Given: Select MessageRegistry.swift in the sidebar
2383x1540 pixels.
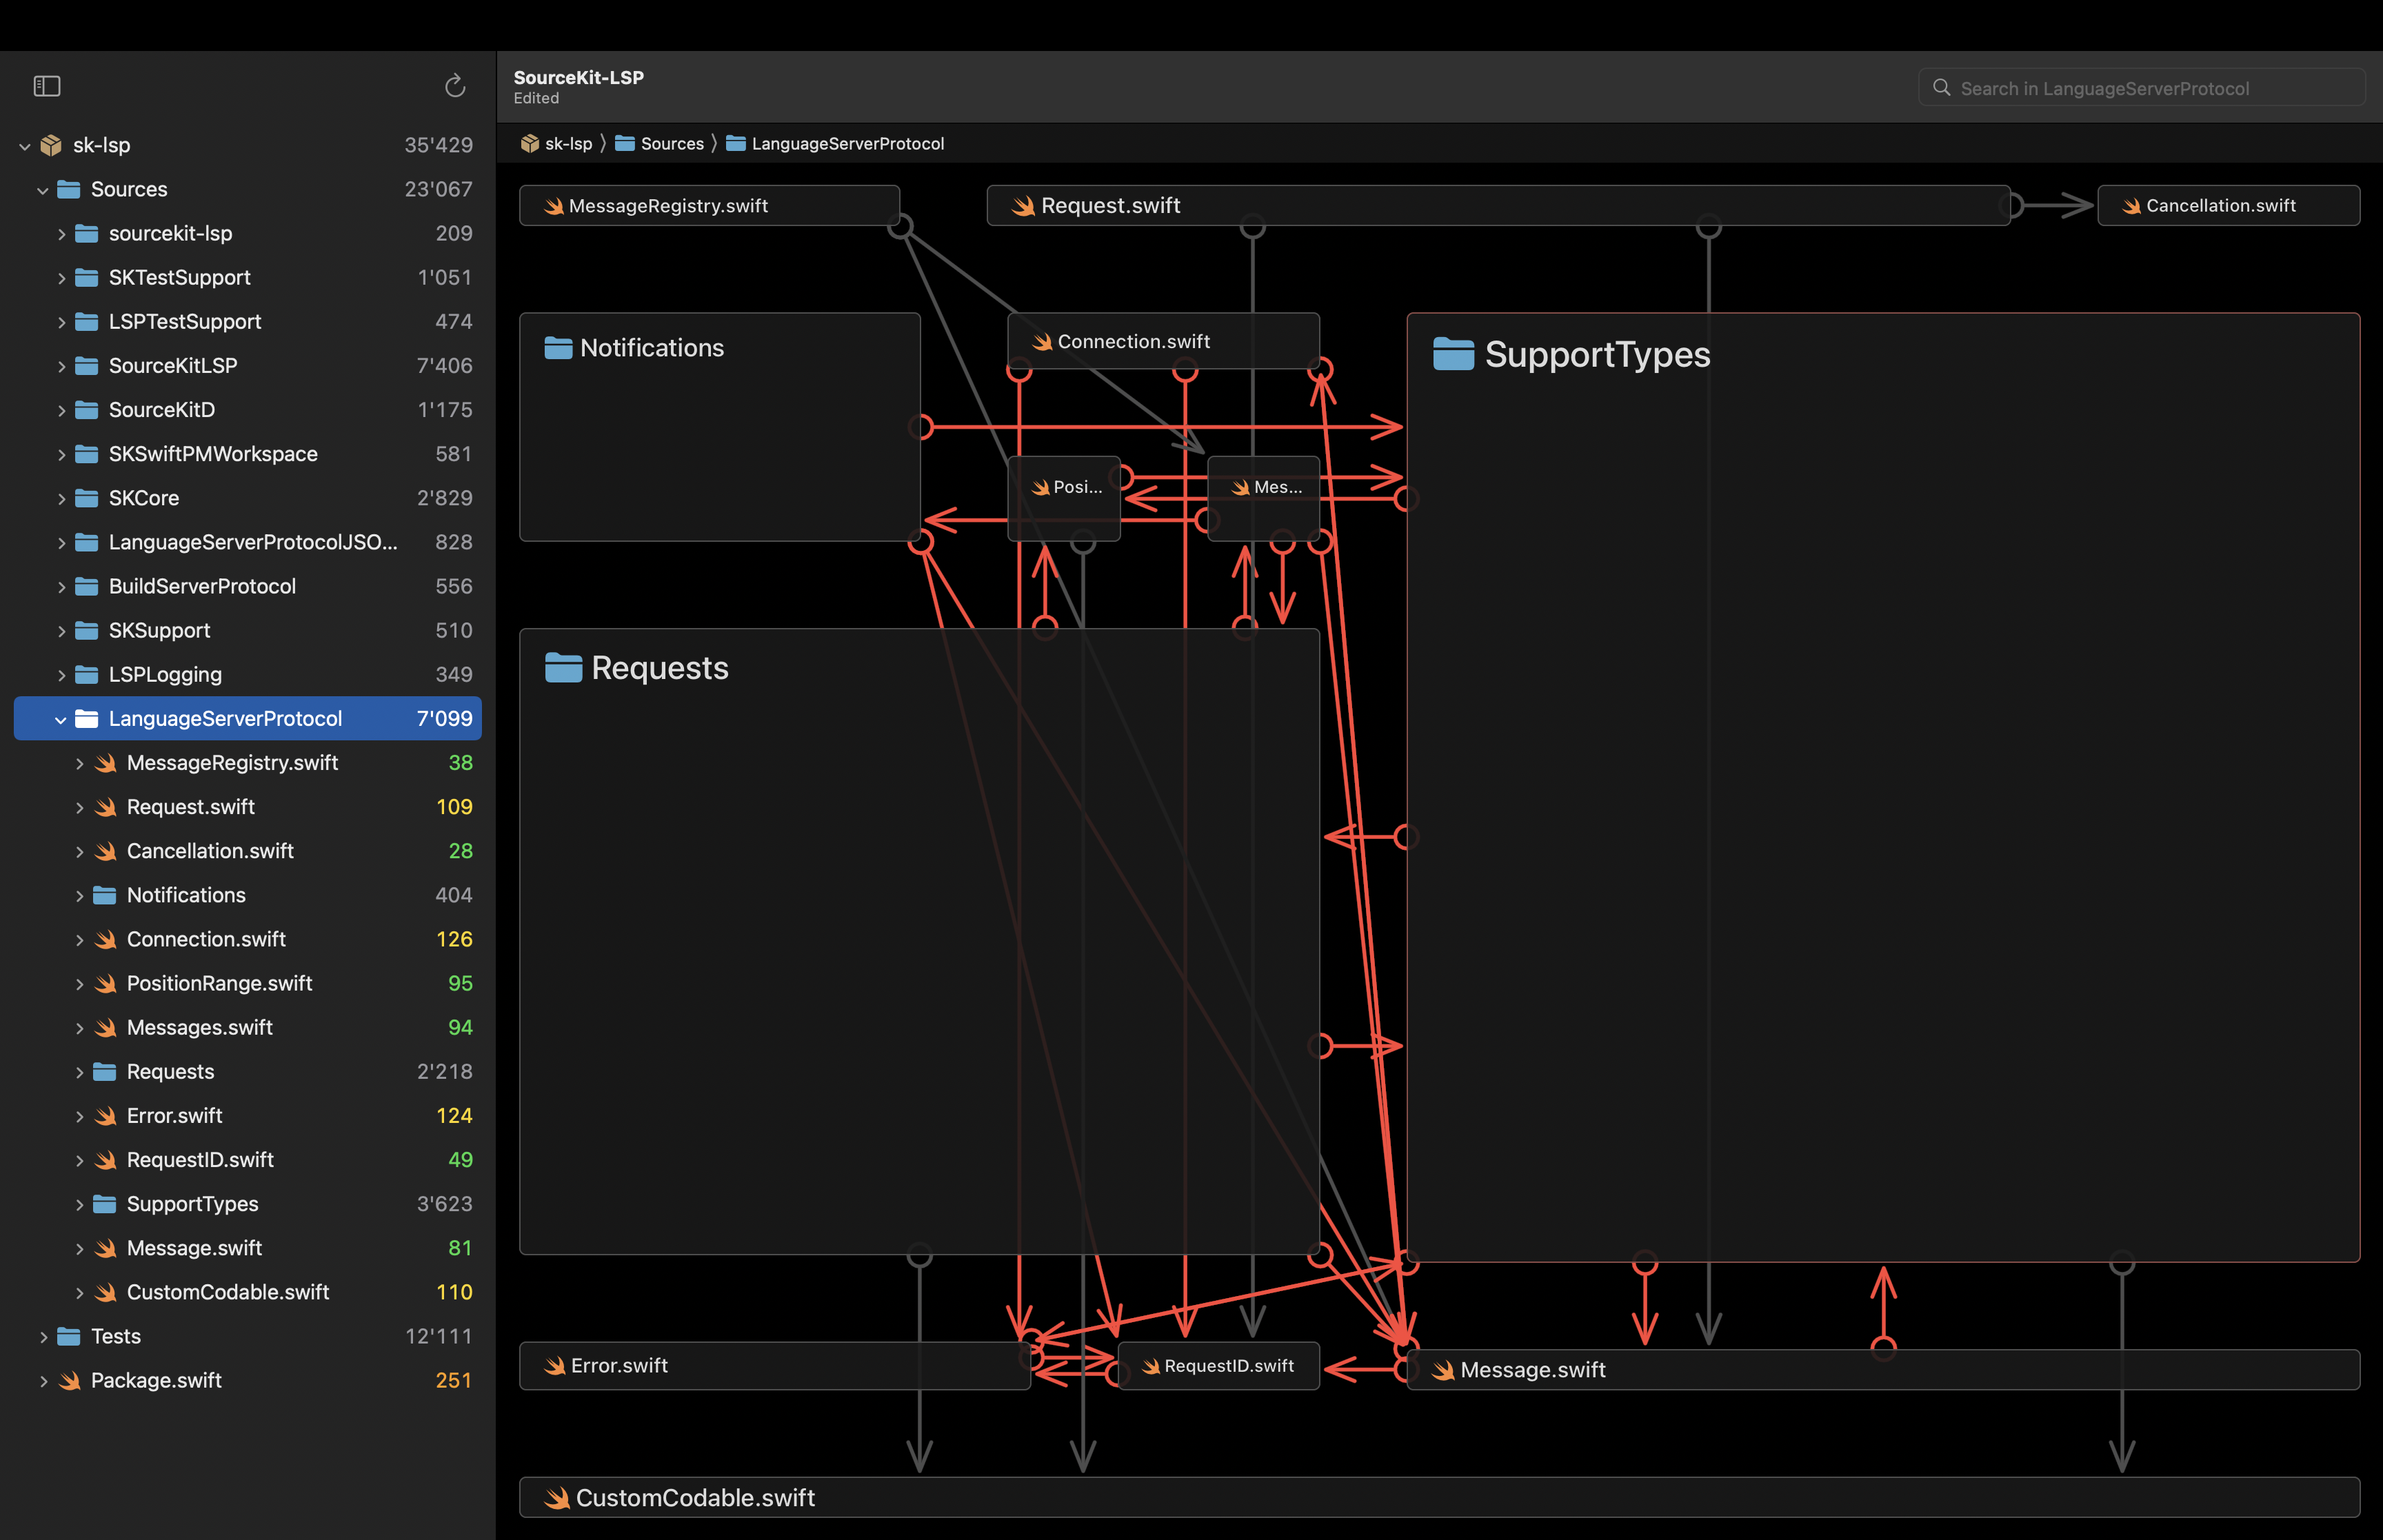Looking at the screenshot, I should (248, 763).
